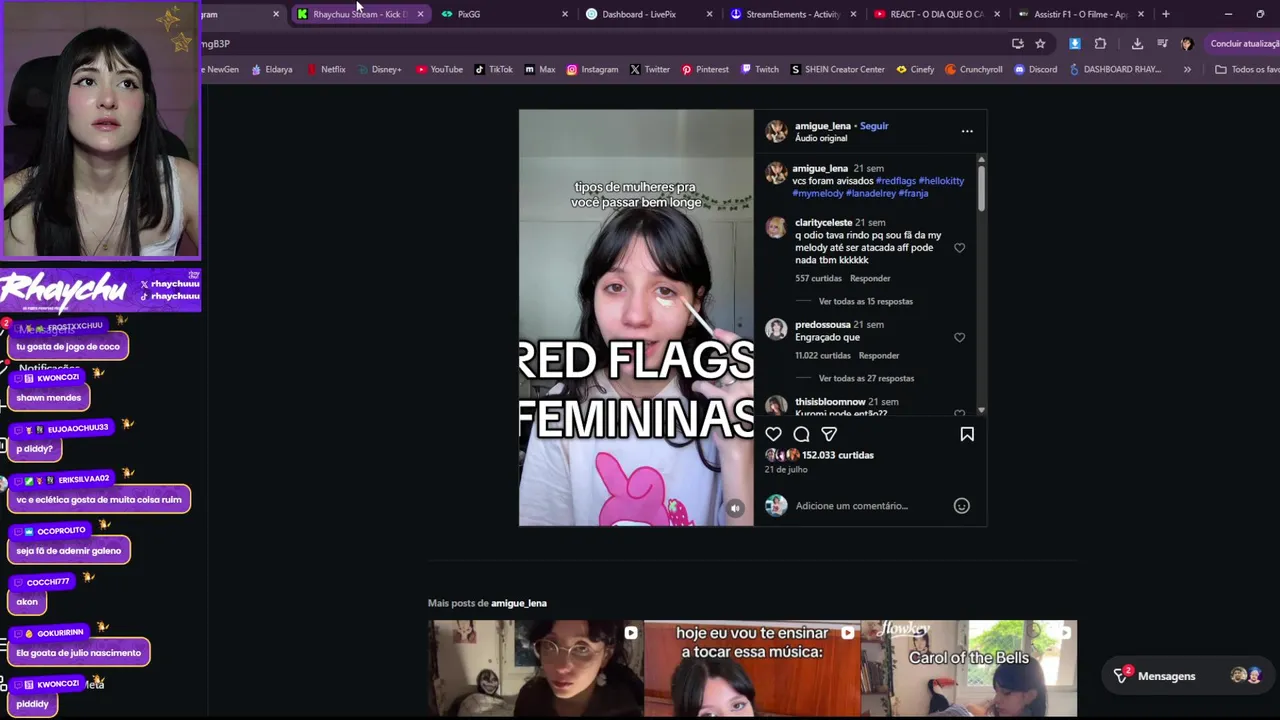Share the post with paper plane icon
The height and width of the screenshot is (720, 1280).
(x=829, y=434)
